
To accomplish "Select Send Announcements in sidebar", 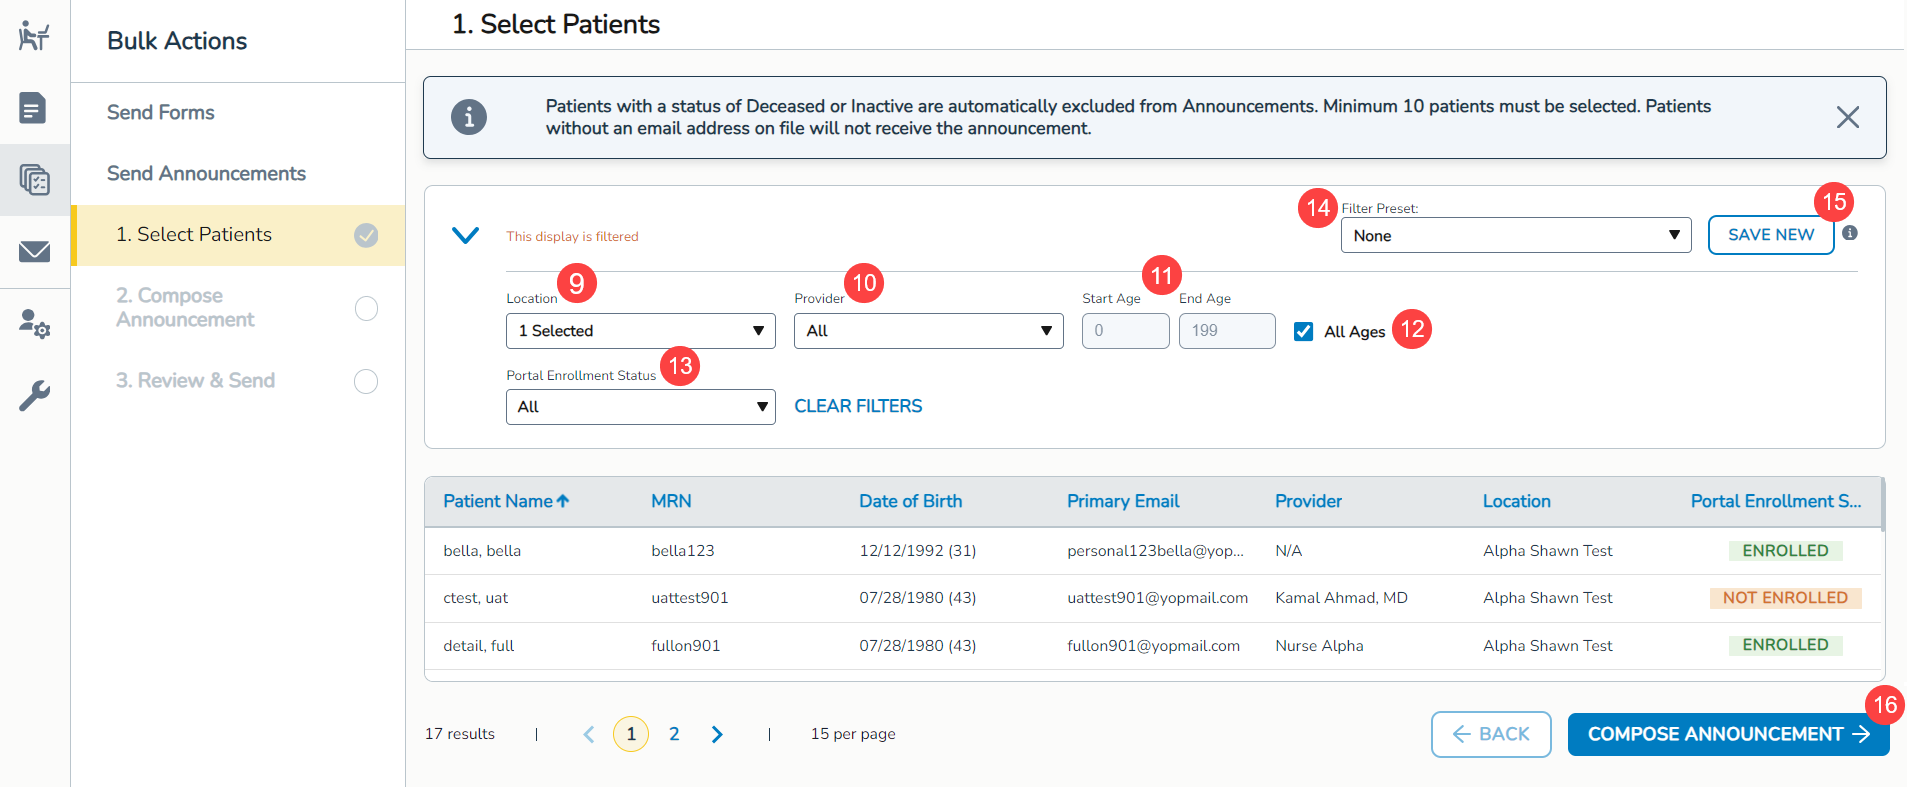I will pos(206,174).
